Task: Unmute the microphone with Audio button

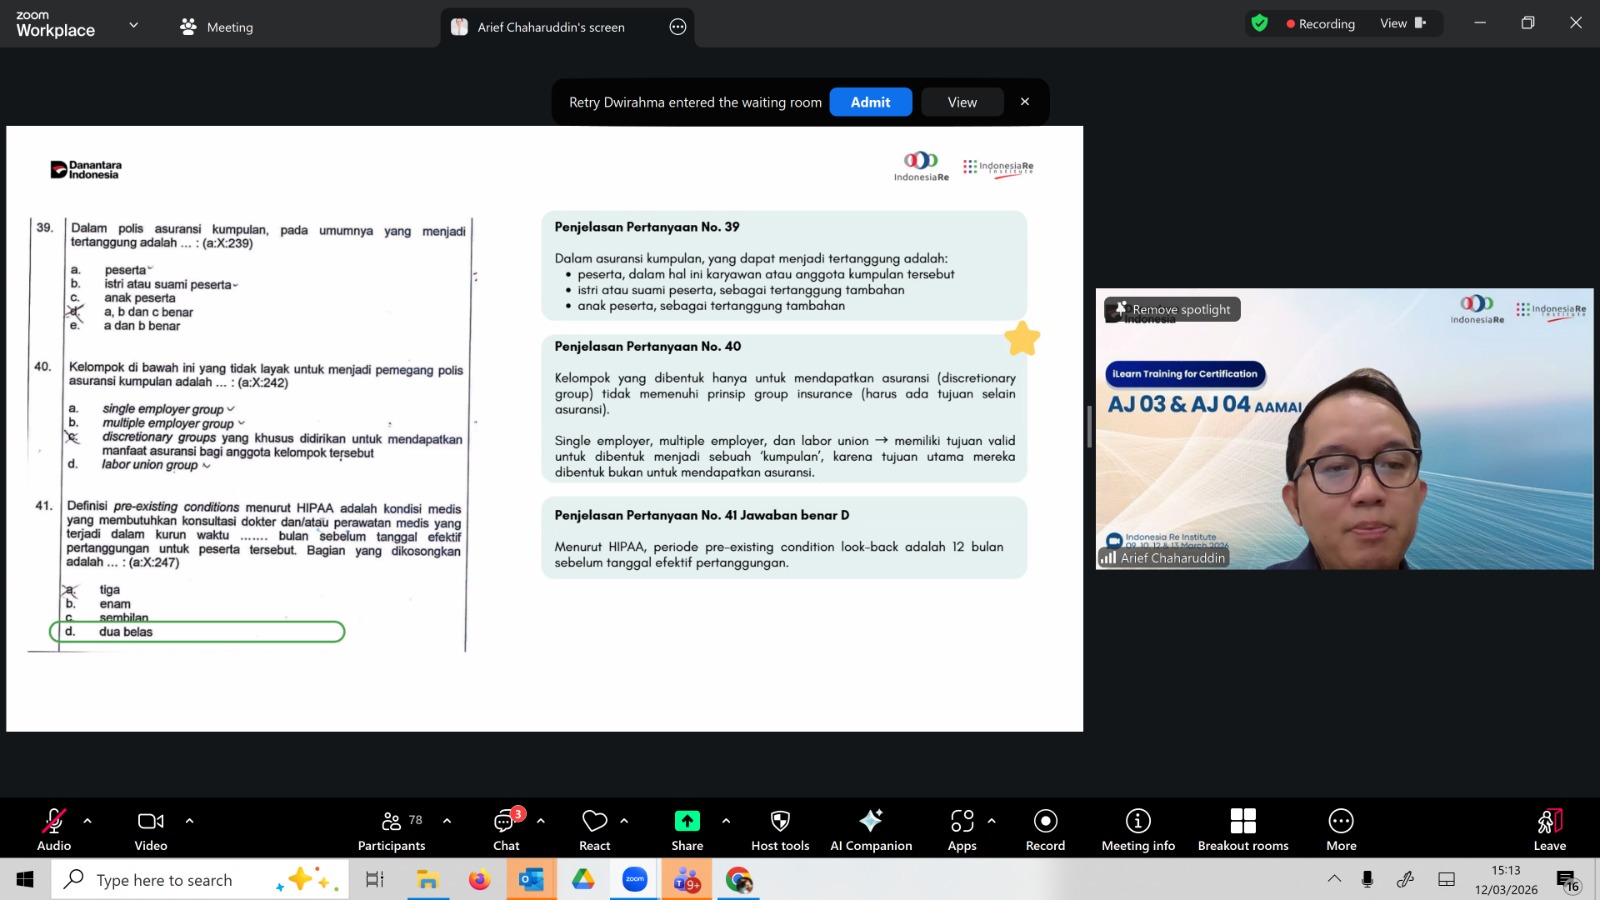Action: [x=54, y=830]
